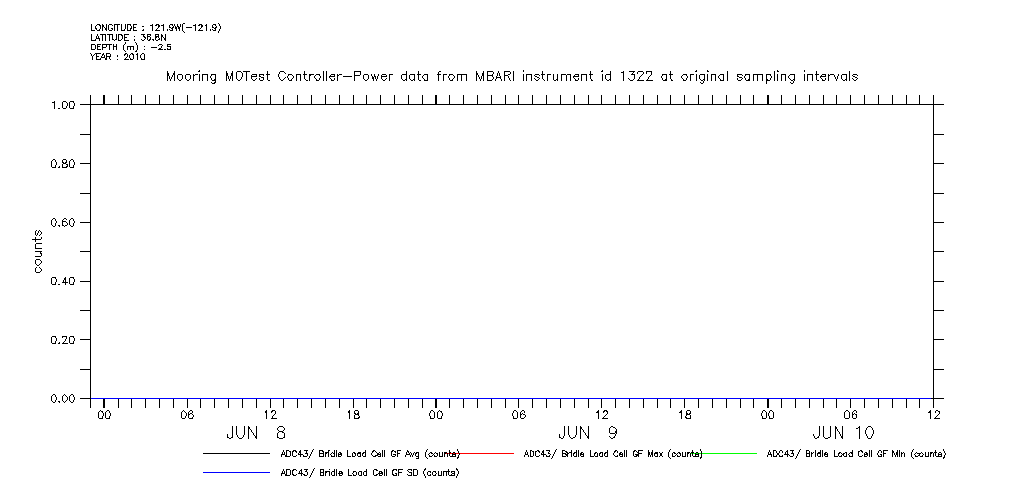Viewport: 1009px width, 504px height.
Task: Click the JUN 9 date label
Action: coord(588,433)
